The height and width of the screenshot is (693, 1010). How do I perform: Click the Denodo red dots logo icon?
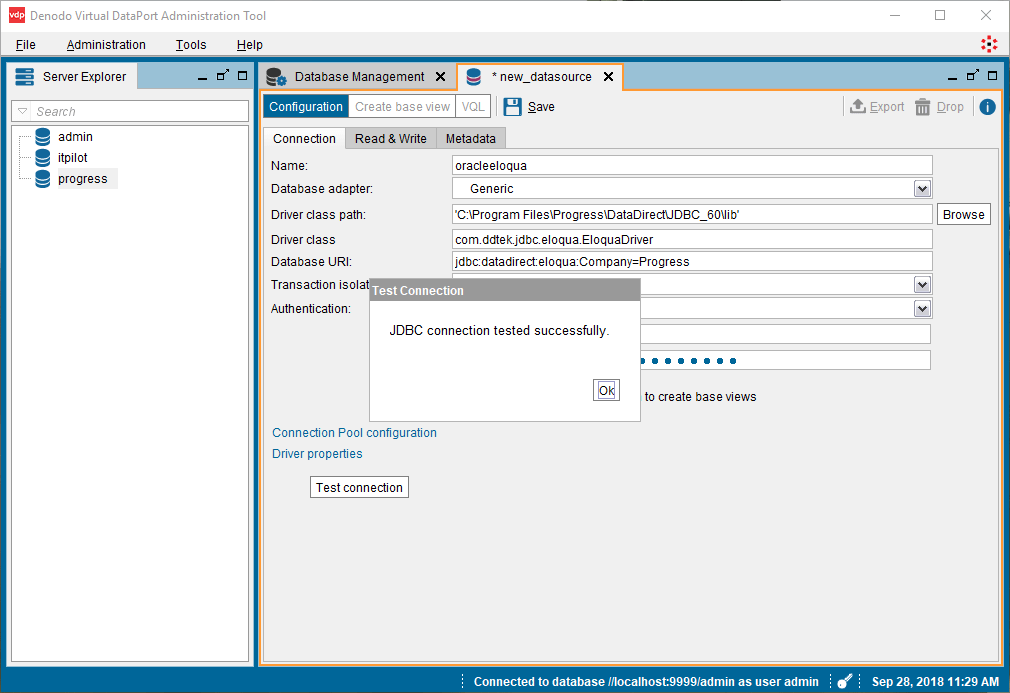(x=989, y=44)
